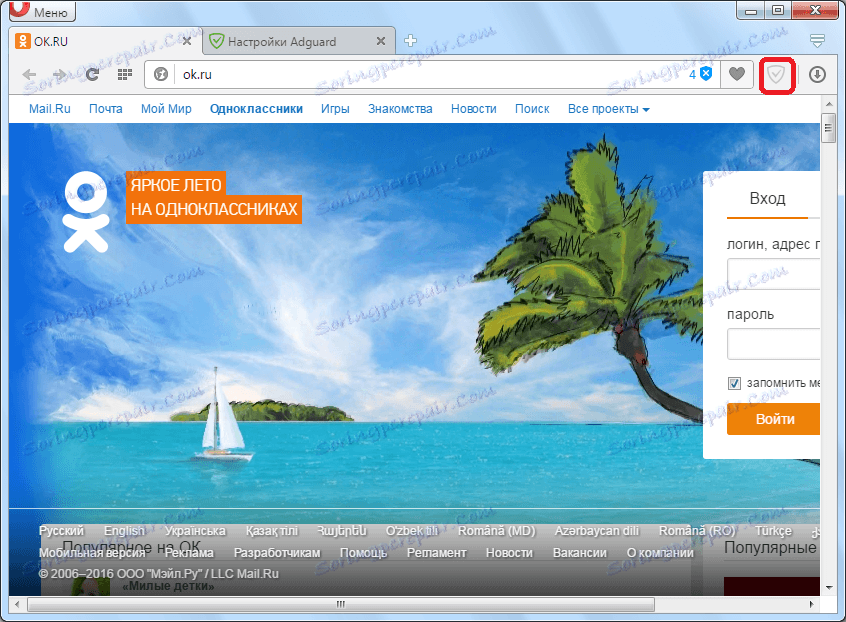Click the site info globe icon
Screen dimensions: 846x622
point(161,74)
